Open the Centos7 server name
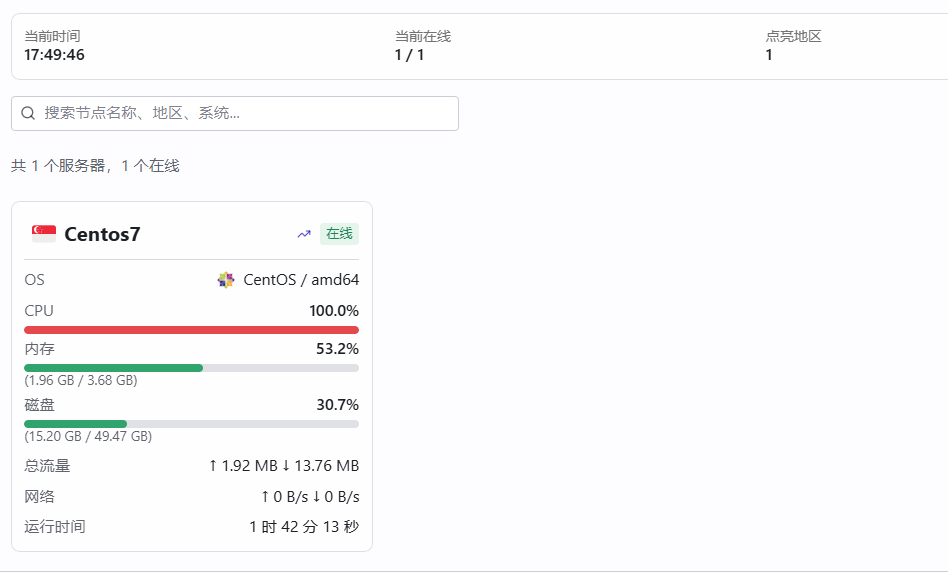 point(102,234)
